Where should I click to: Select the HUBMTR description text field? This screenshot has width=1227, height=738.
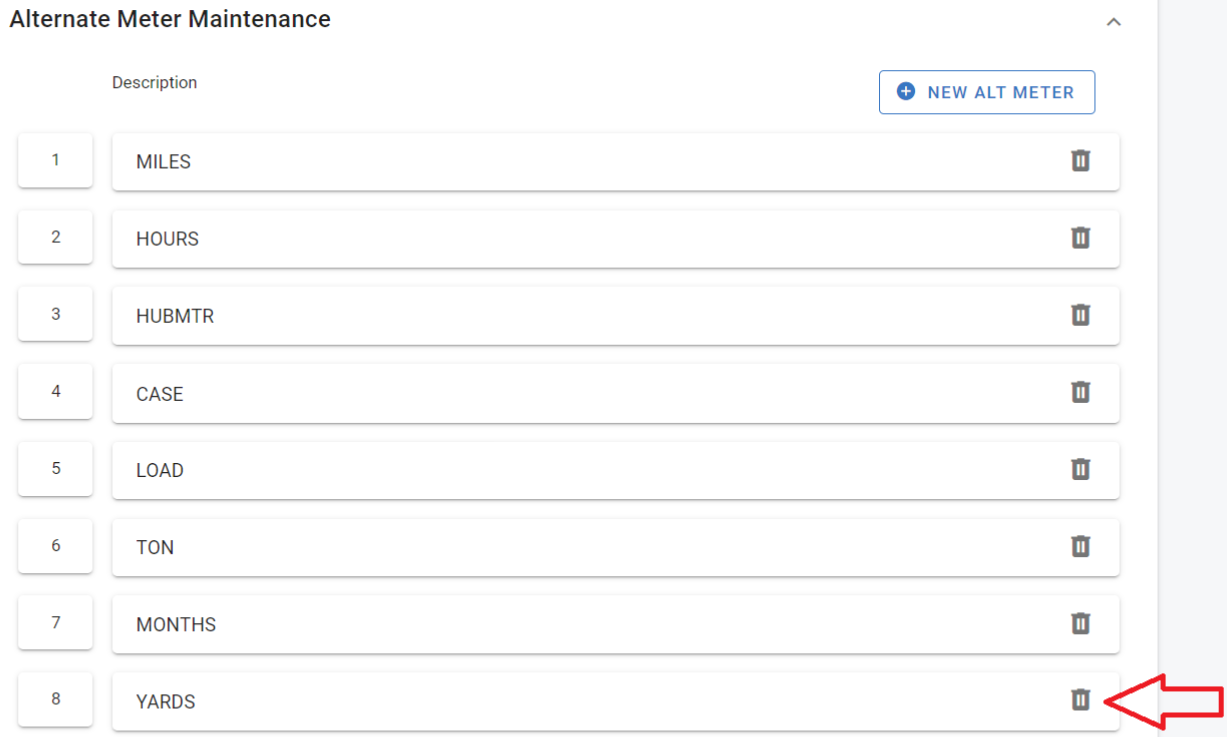pyautogui.click(x=580, y=316)
